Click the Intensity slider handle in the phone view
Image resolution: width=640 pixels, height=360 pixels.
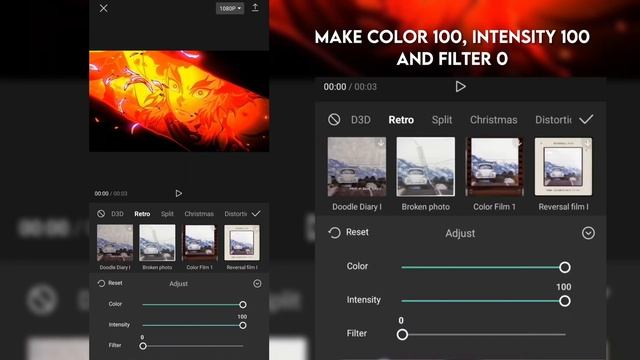click(243, 325)
